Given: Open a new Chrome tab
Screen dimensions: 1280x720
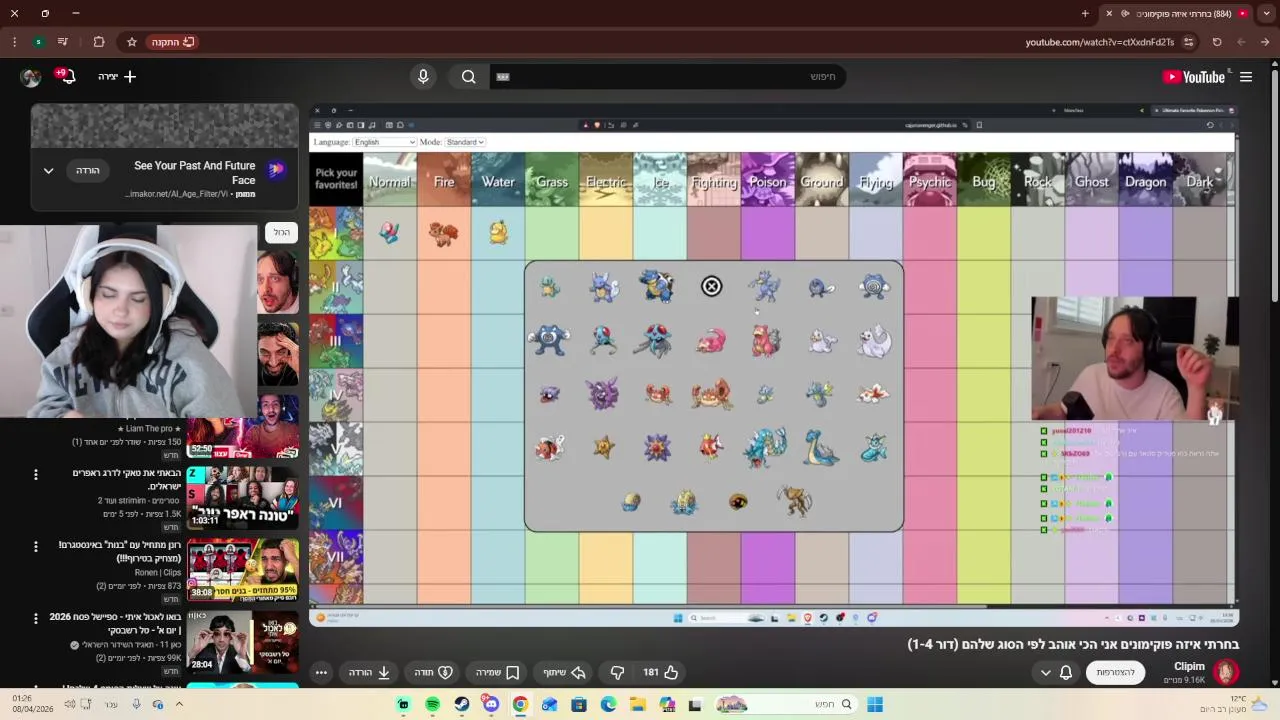Looking at the screenshot, I should click(1085, 13).
